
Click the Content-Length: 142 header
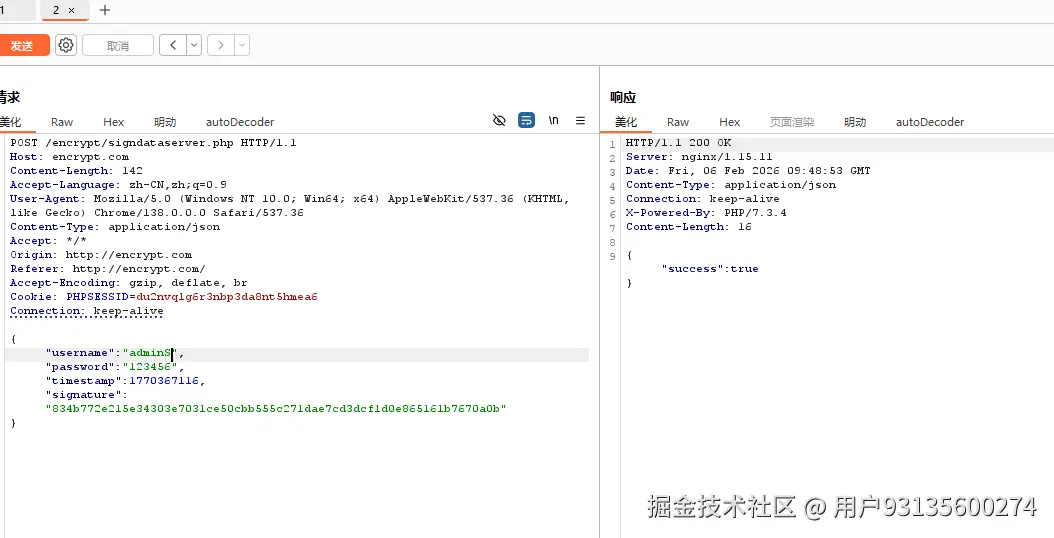pos(76,171)
